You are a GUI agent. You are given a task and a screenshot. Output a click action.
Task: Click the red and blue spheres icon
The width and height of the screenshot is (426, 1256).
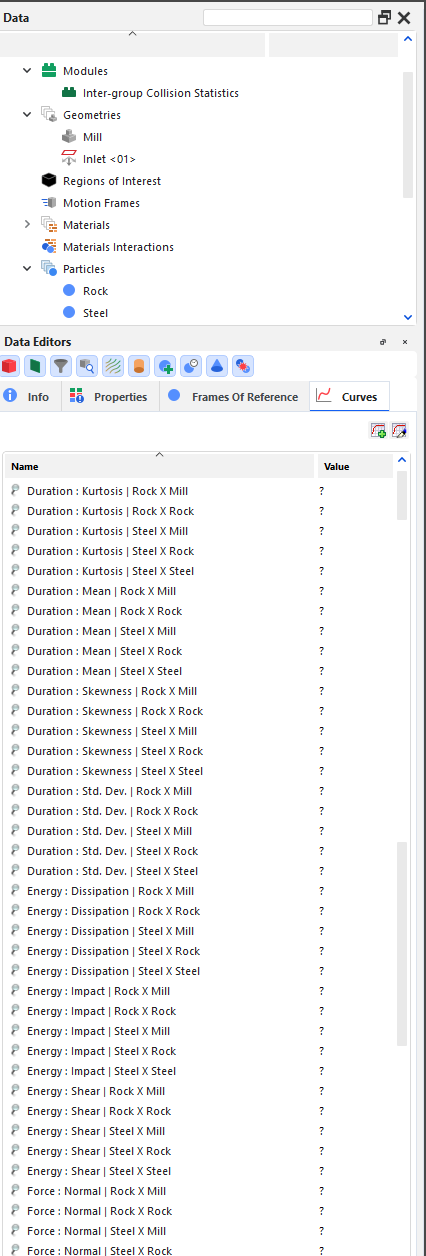pyautogui.click(x=242, y=366)
